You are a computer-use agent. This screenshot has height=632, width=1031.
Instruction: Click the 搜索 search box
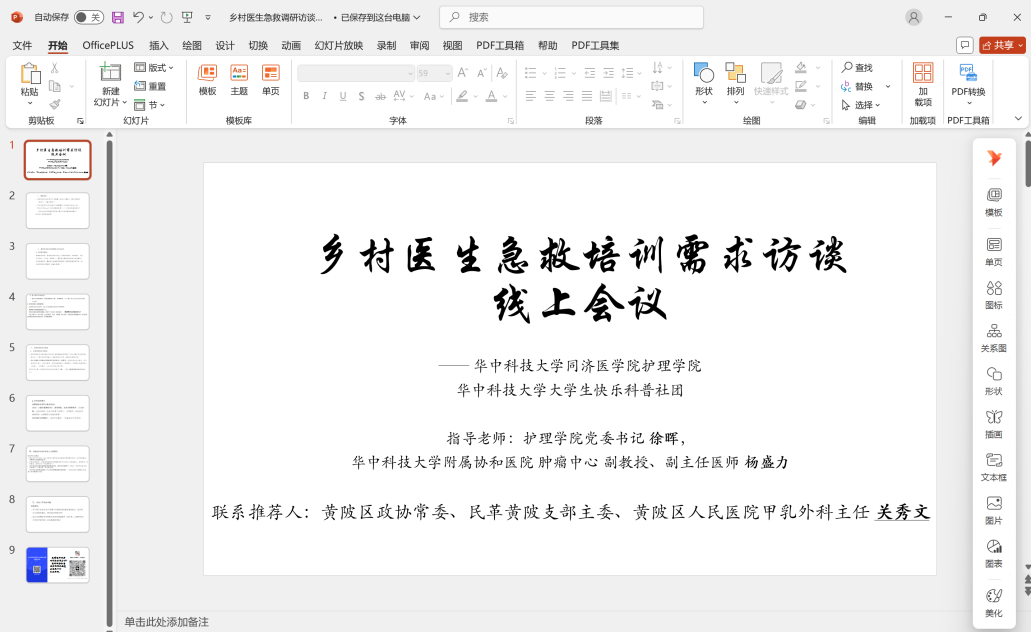571,17
